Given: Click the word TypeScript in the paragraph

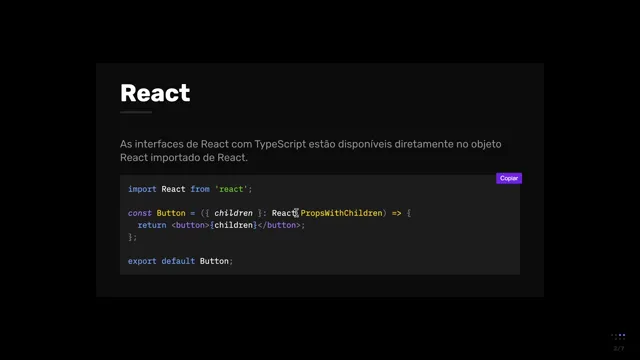Looking at the screenshot, I should point(280,144).
